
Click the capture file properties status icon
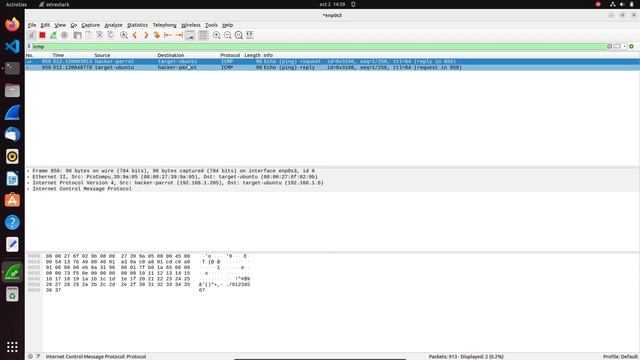coord(38,356)
